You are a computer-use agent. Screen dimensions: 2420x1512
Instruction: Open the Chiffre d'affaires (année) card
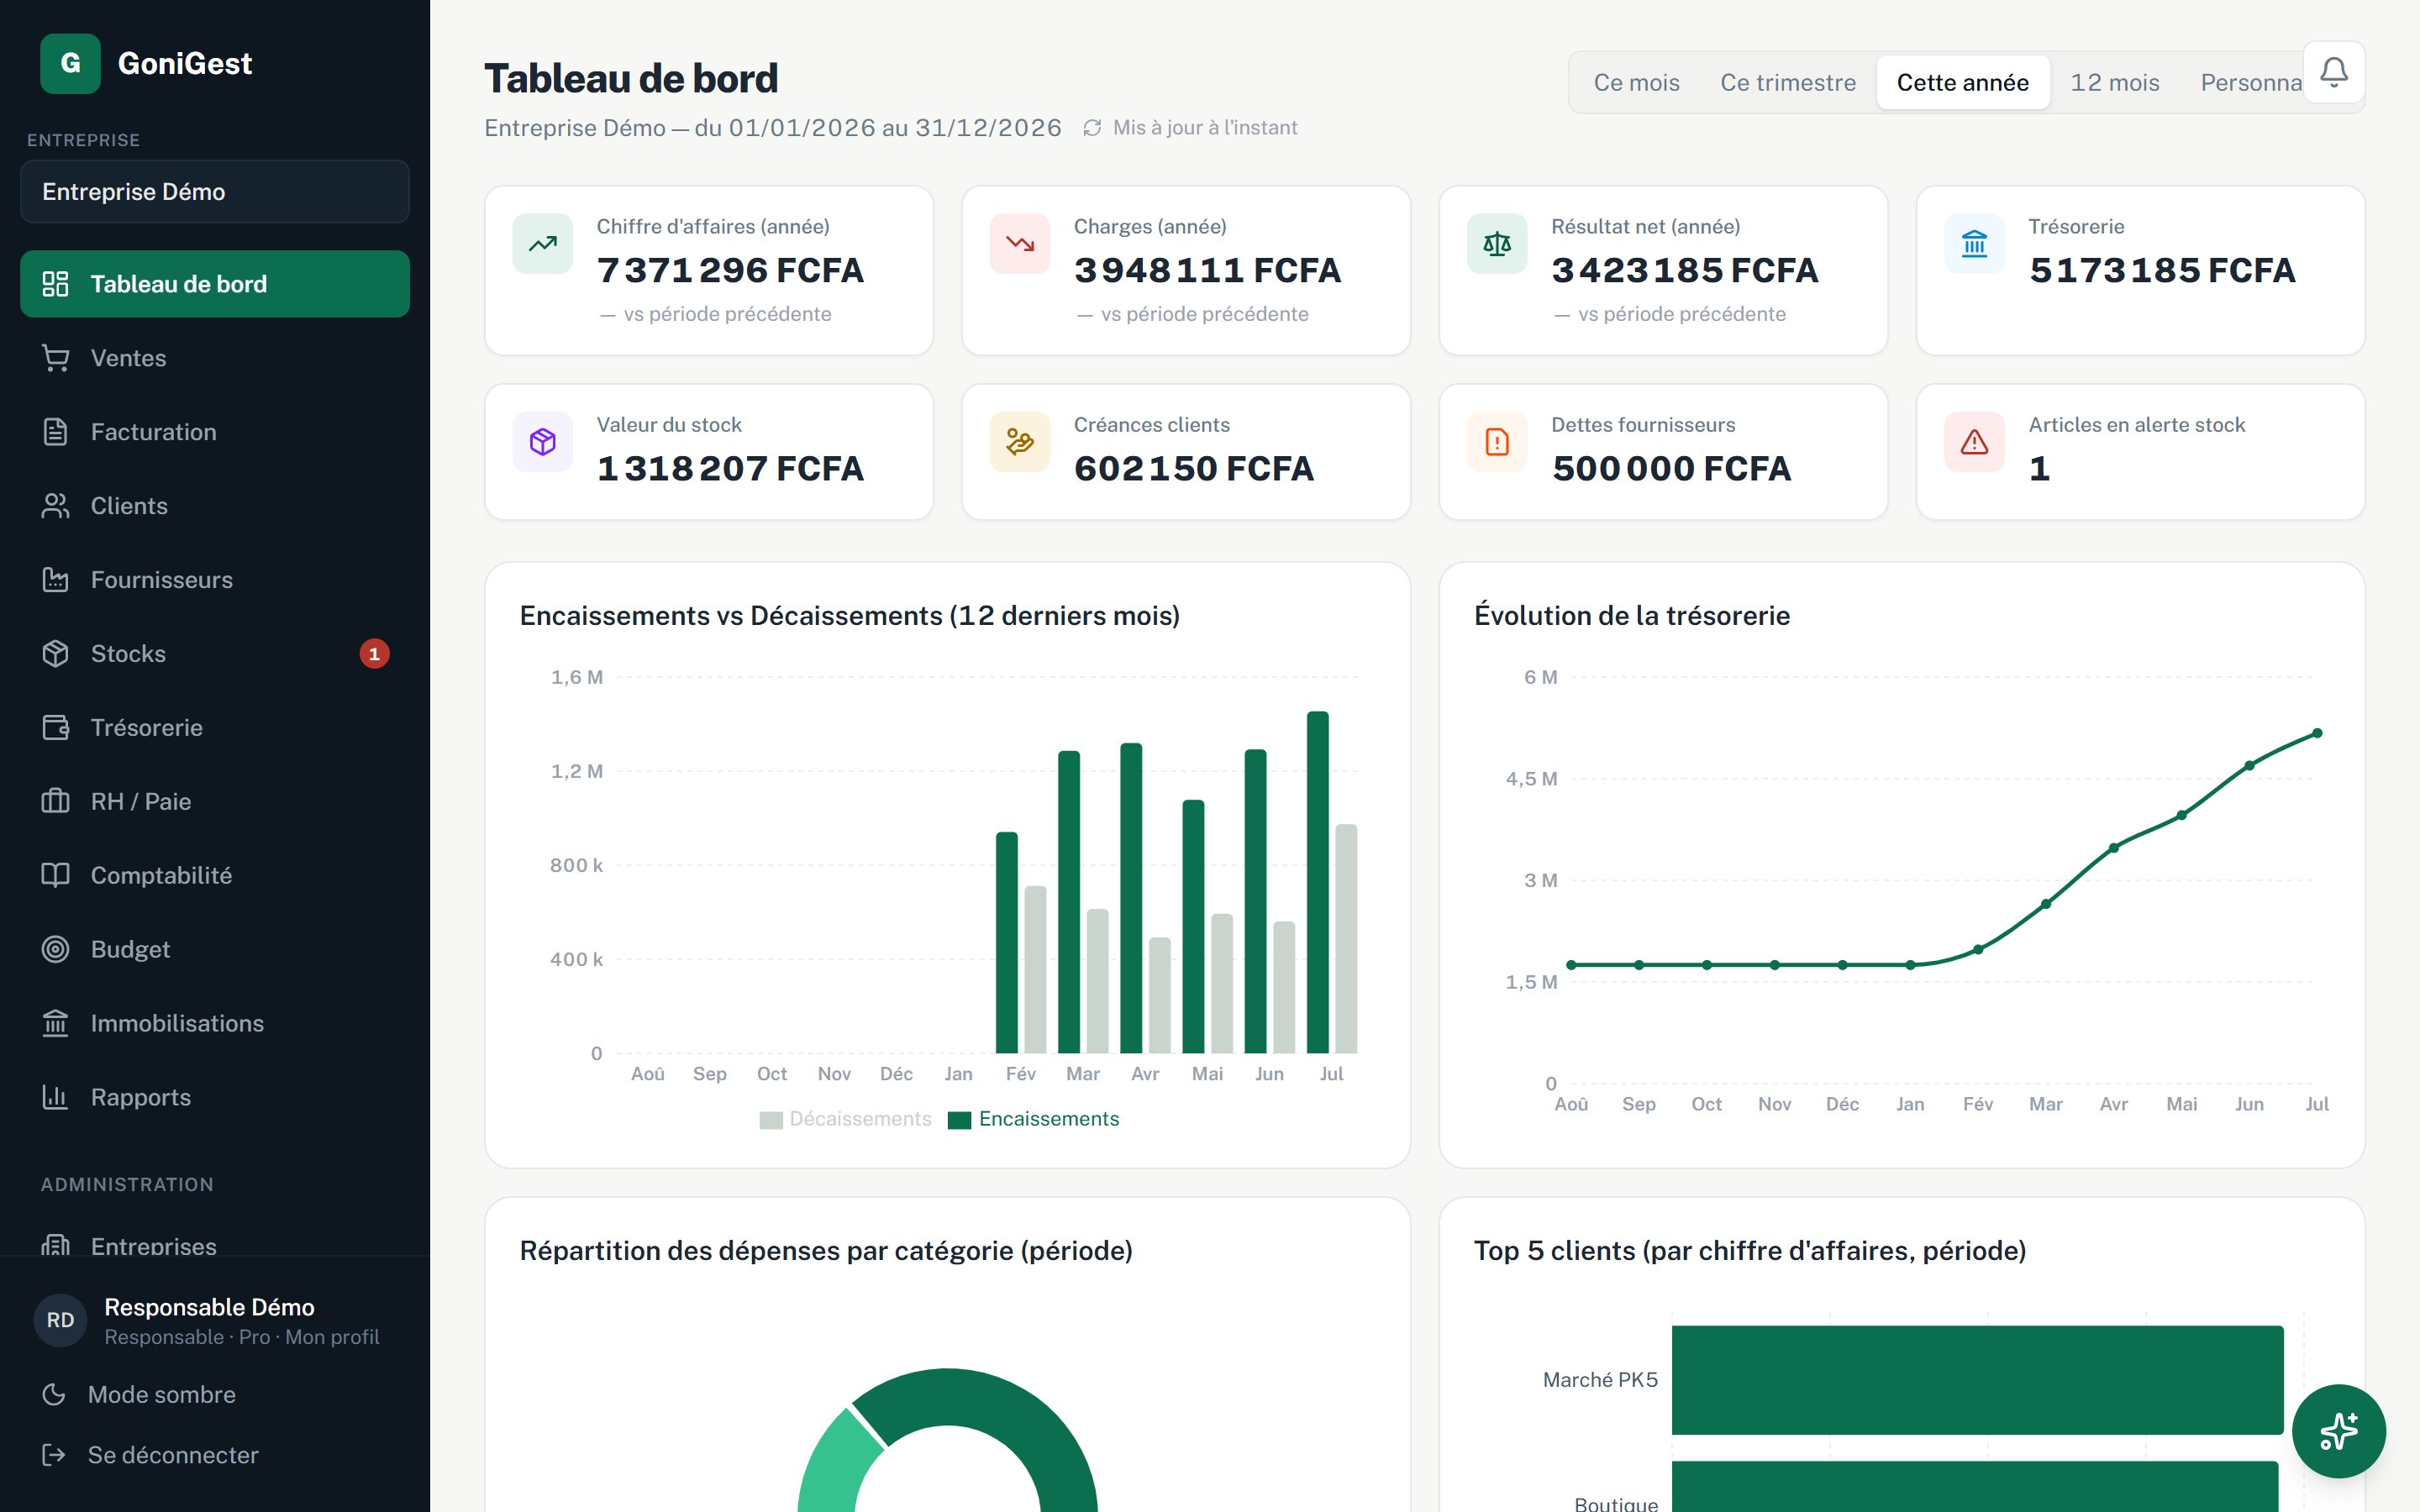(709, 270)
